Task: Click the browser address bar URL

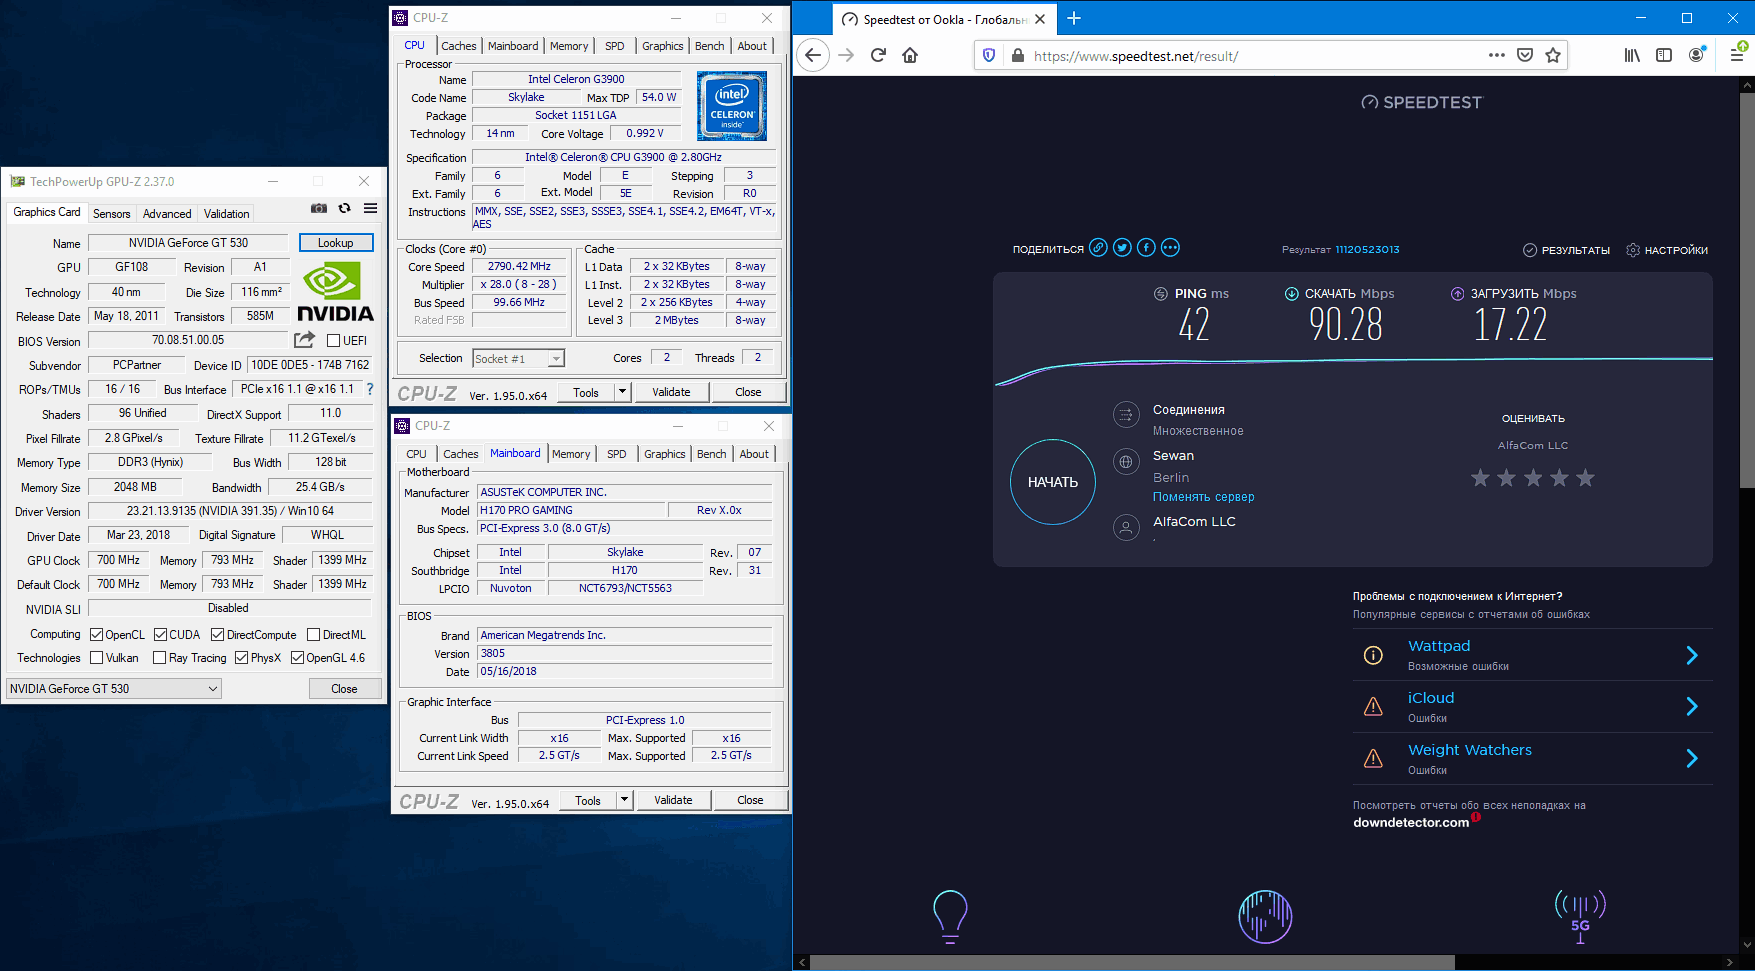Action: coord(1136,56)
